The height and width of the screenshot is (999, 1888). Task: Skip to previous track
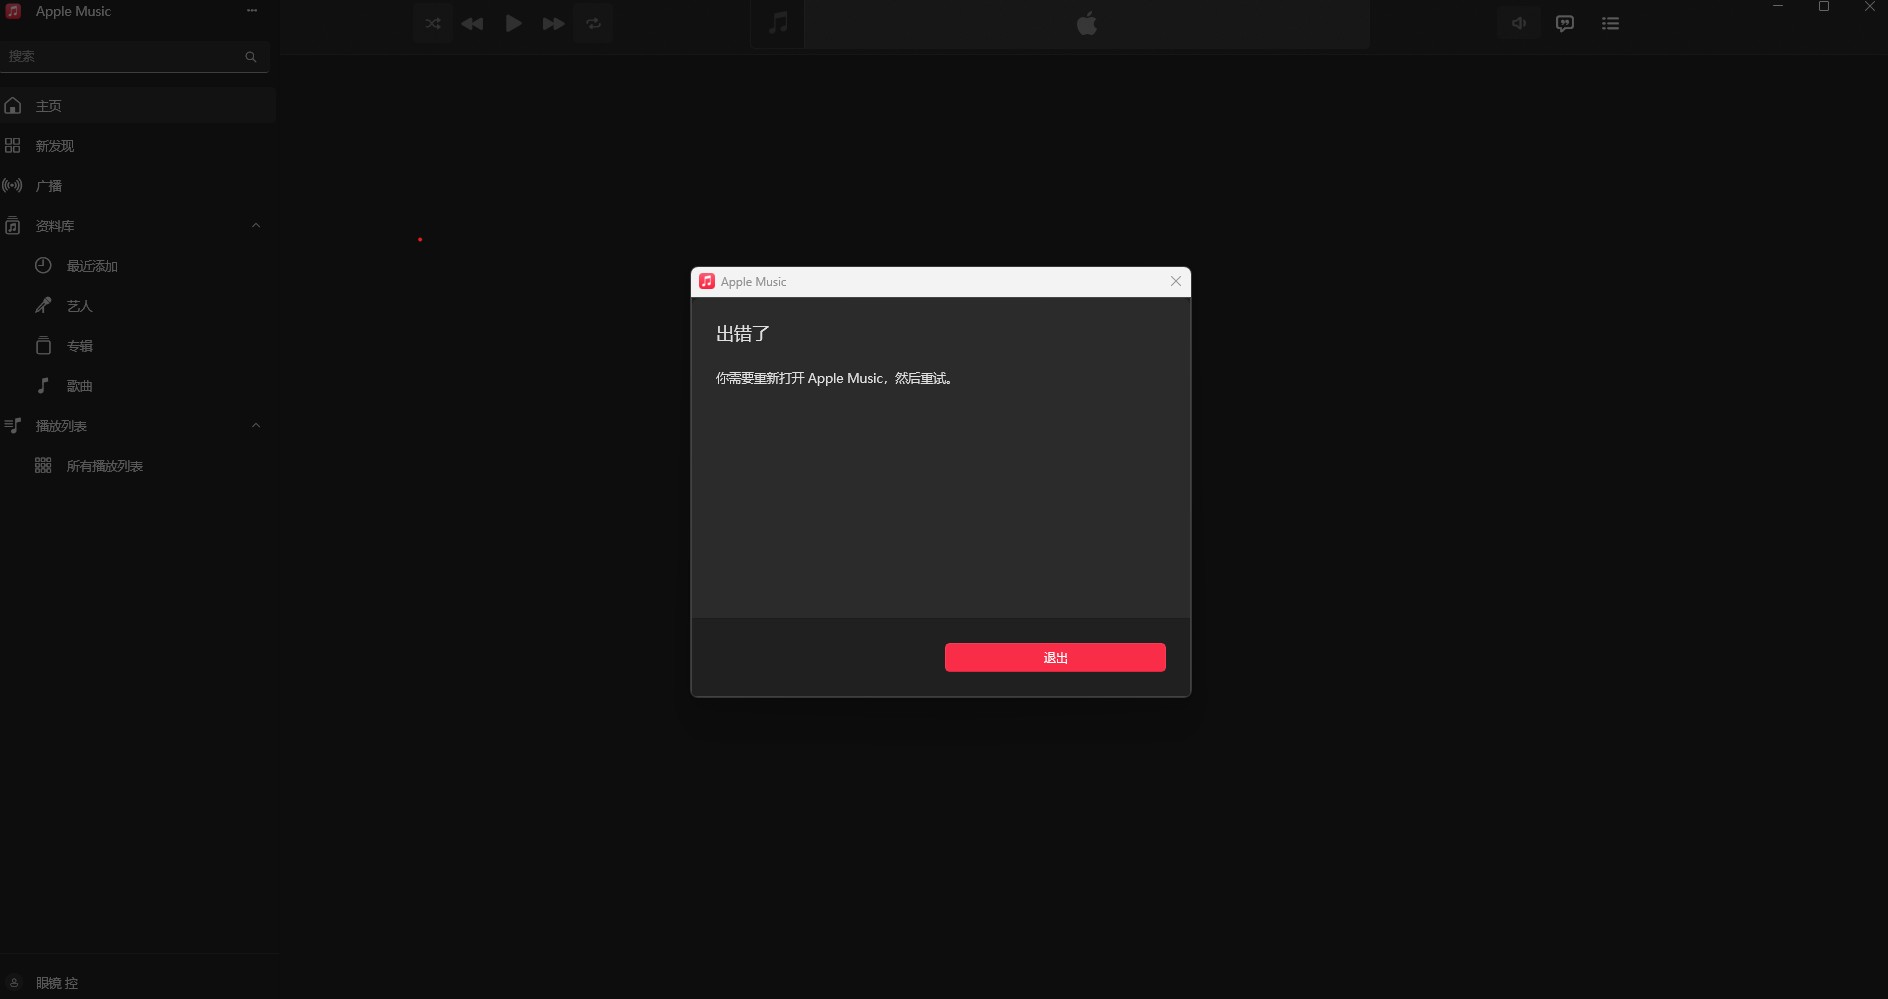point(473,23)
